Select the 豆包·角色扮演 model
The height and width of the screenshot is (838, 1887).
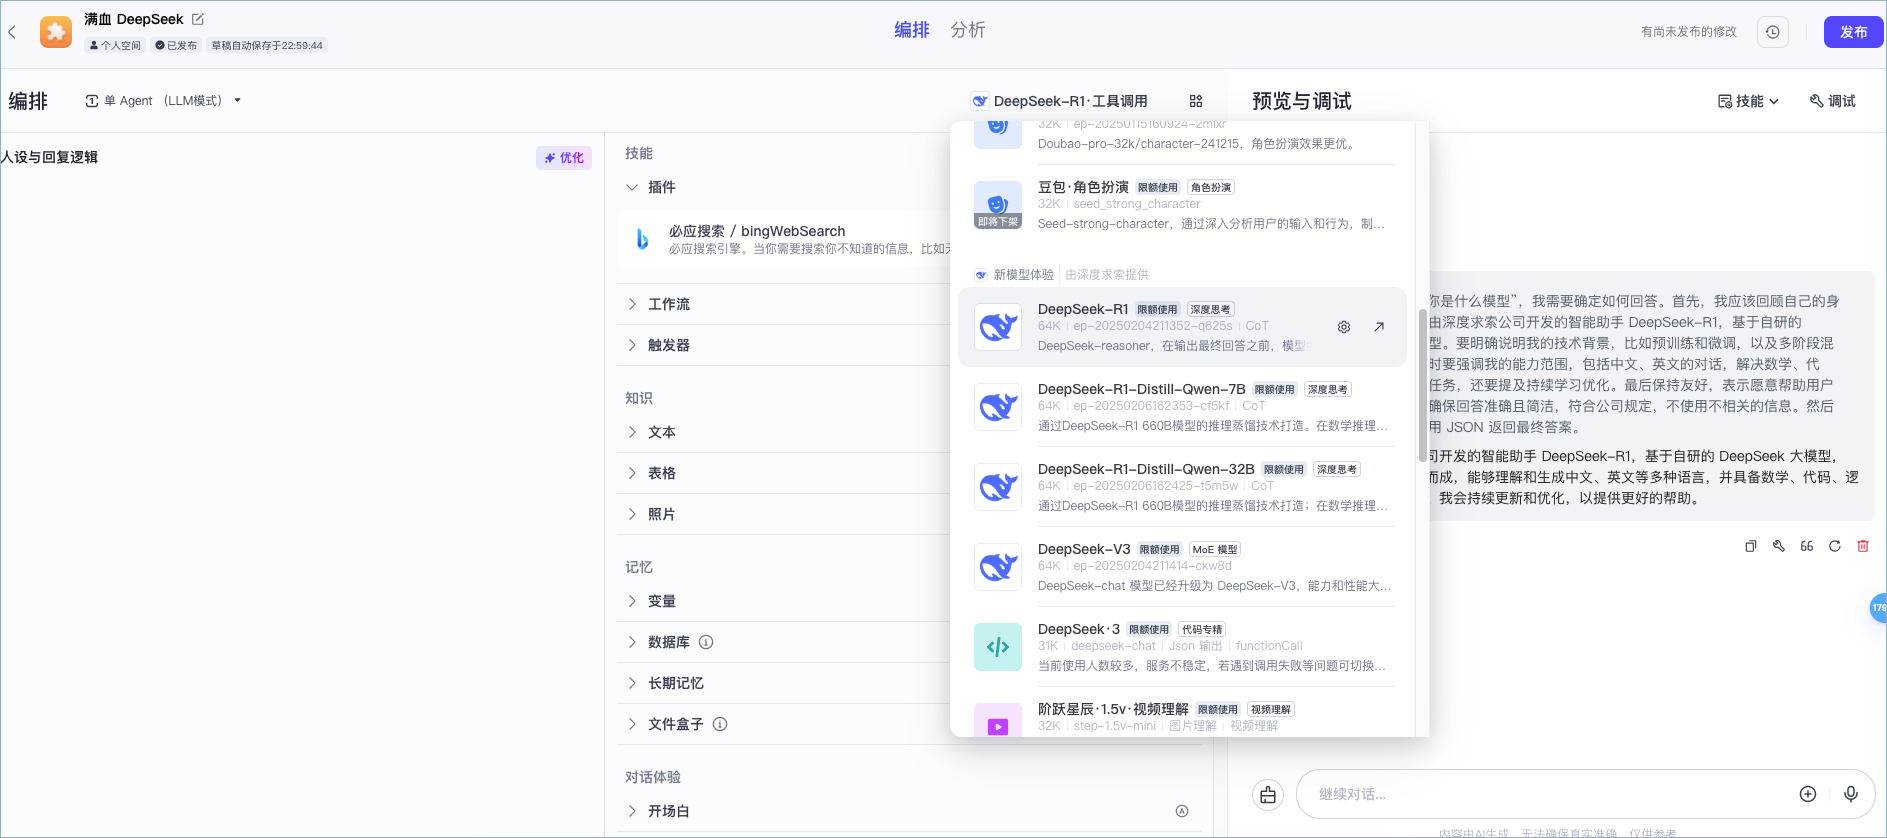coord(1182,205)
